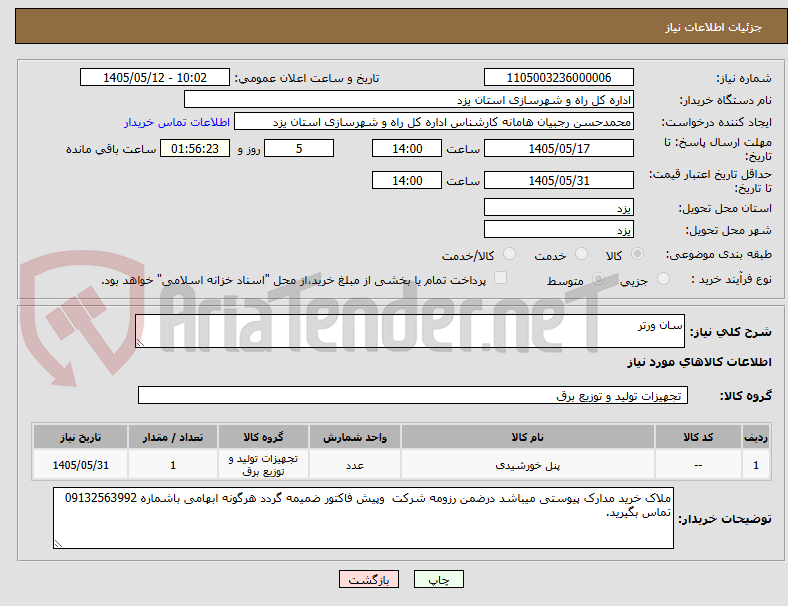788x606 pixels.
Task: Select the جزیی purchase type radio
Action: pos(663,279)
